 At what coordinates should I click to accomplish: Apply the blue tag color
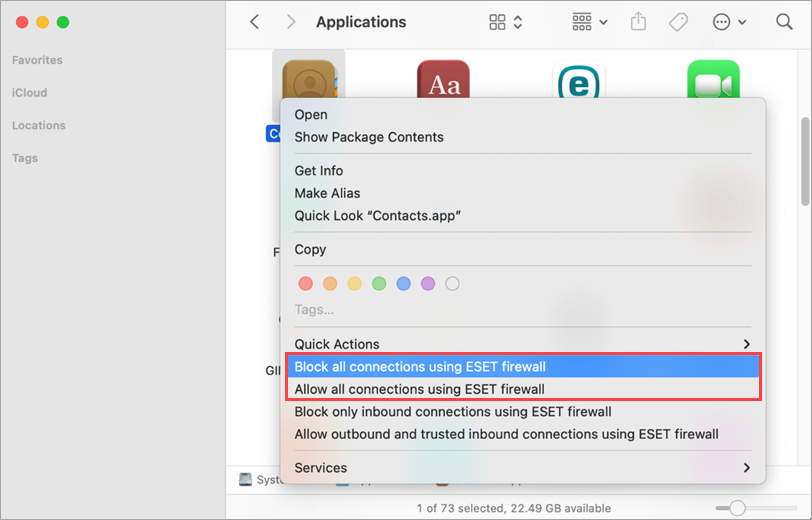point(403,283)
